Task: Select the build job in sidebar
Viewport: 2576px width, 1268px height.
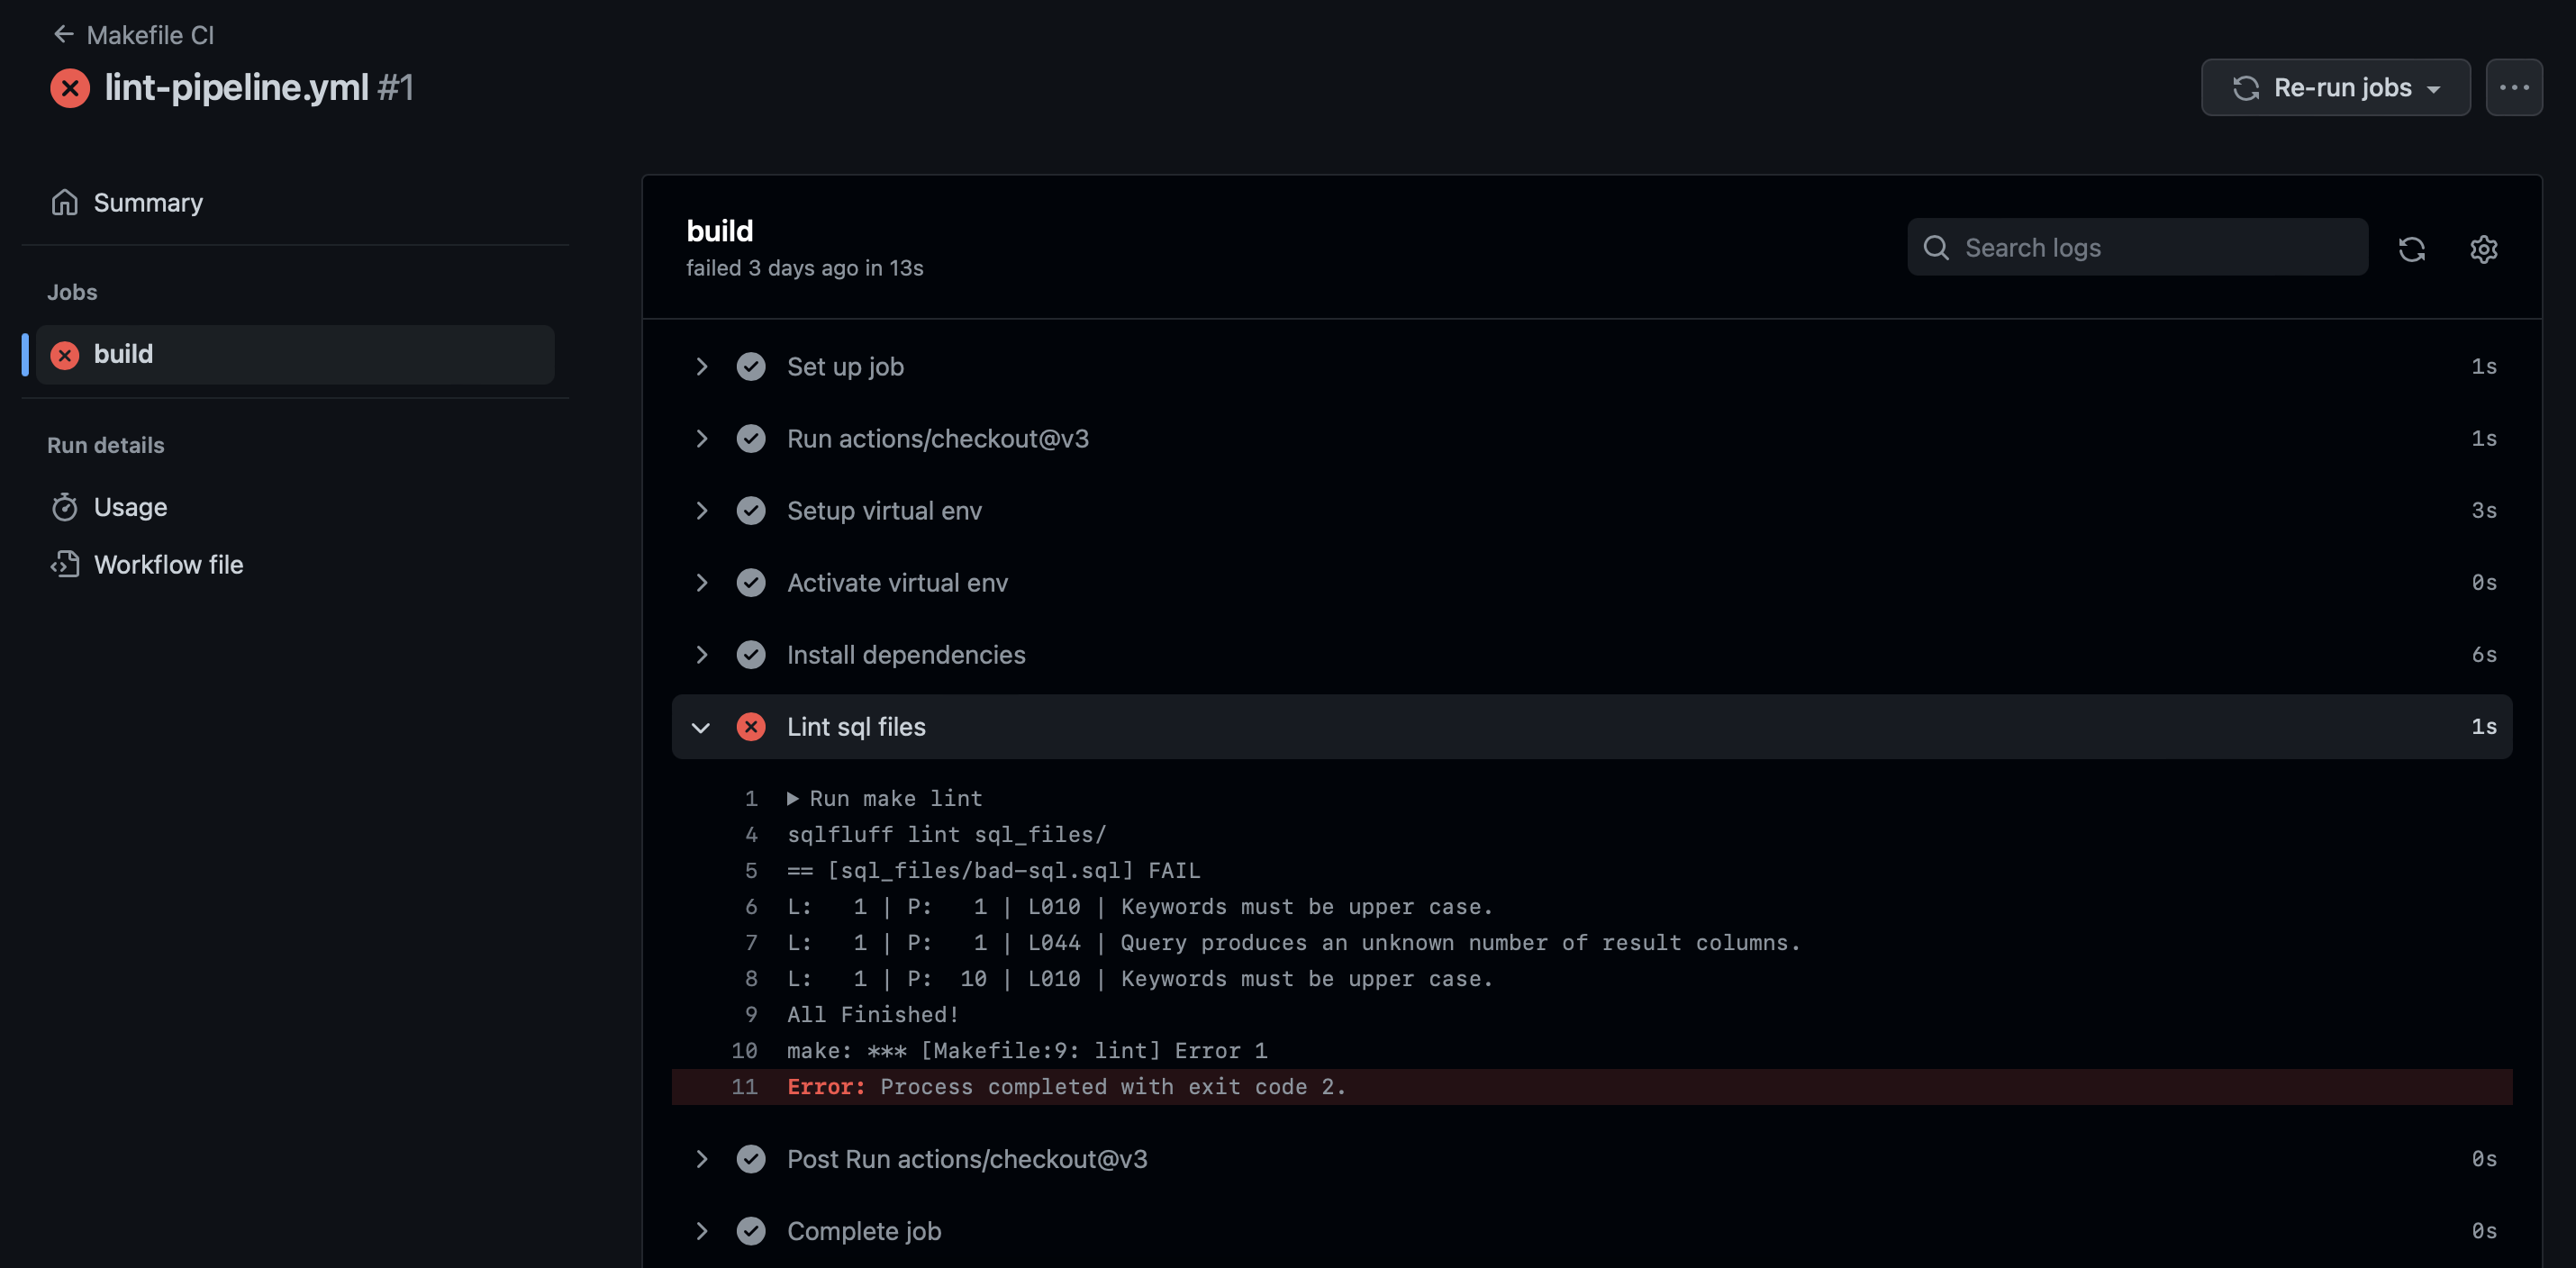Action: [295, 354]
